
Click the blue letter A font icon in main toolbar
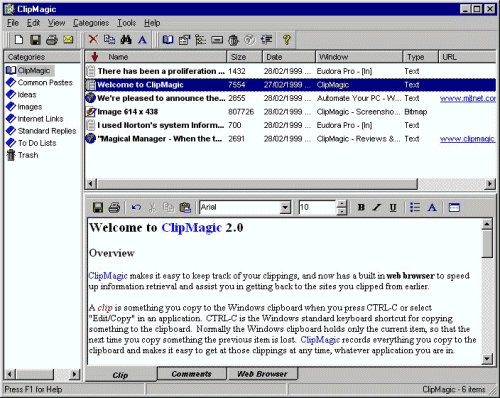tap(142, 40)
